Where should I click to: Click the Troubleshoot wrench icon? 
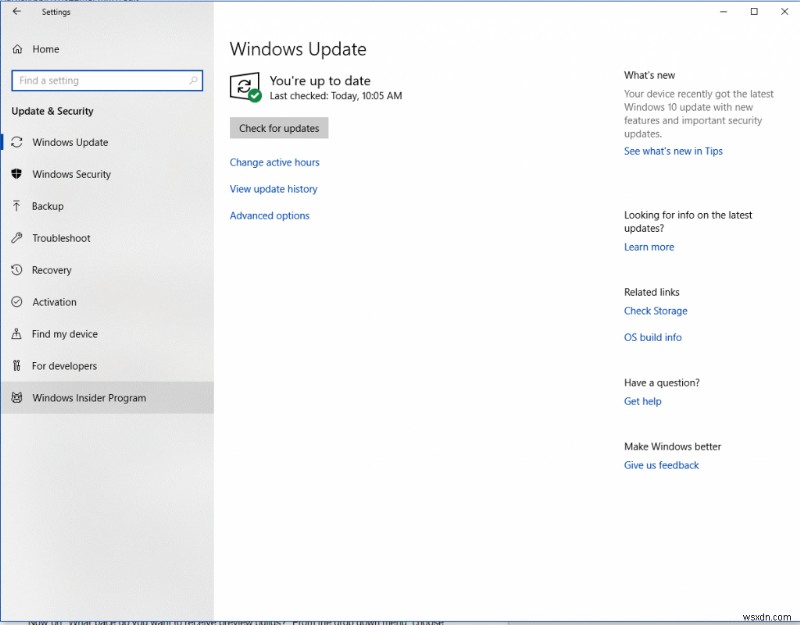(17, 238)
